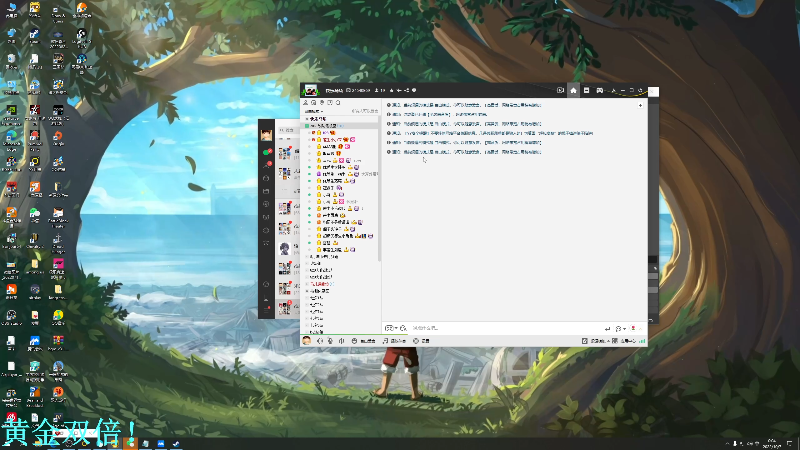Click the enter-arrow send icon
This screenshot has height=450, width=800.
[x=607, y=329]
